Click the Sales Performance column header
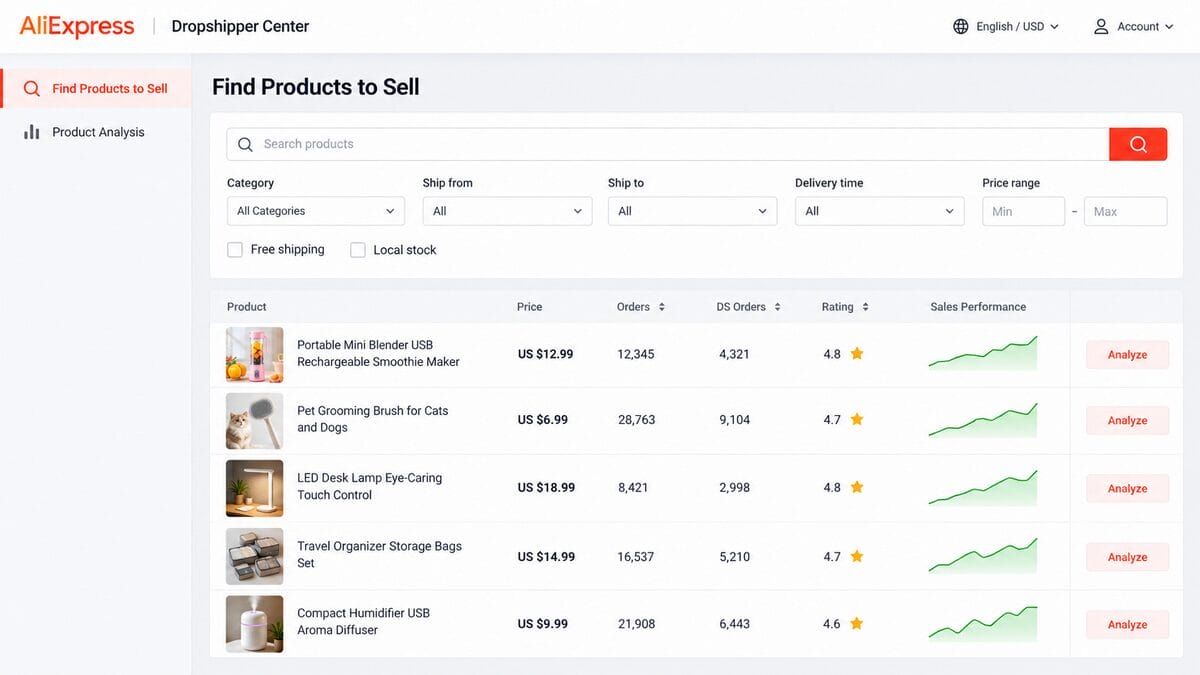 click(x=978, y=307)
